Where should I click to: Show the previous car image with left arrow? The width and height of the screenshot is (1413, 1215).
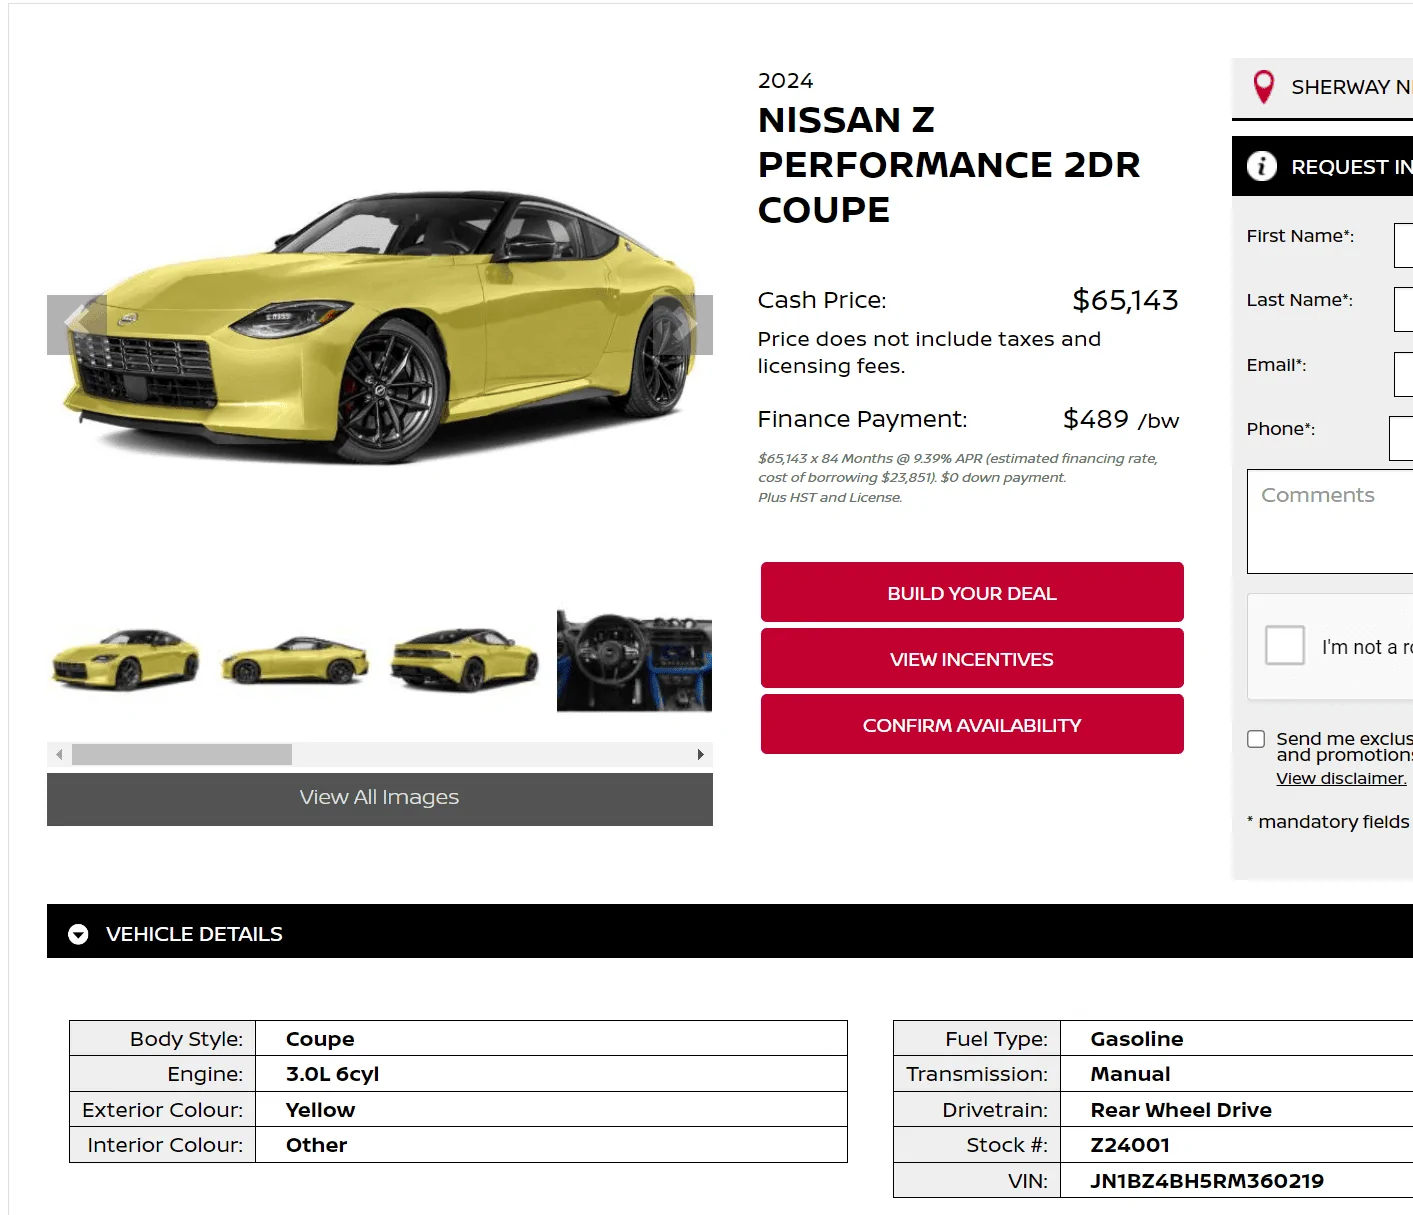[x=76, y=324]
